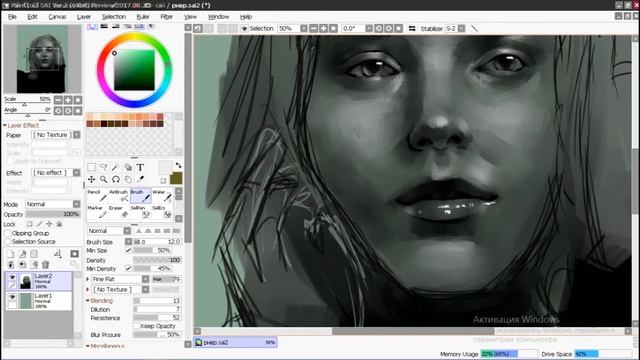The image size is (640, 360).
Task: Select the Move tool
Action: tap(91, 179)
